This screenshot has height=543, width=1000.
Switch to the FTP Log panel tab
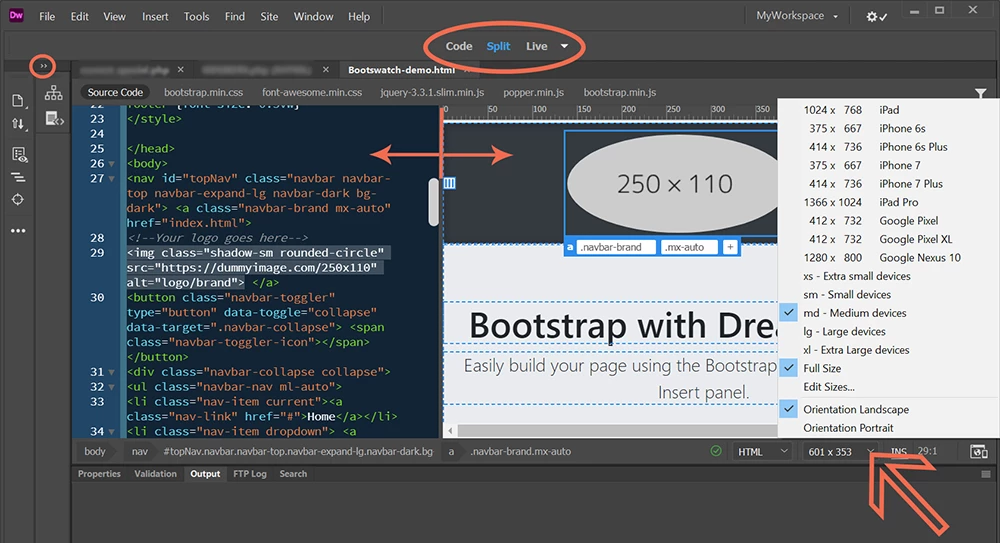249,474
